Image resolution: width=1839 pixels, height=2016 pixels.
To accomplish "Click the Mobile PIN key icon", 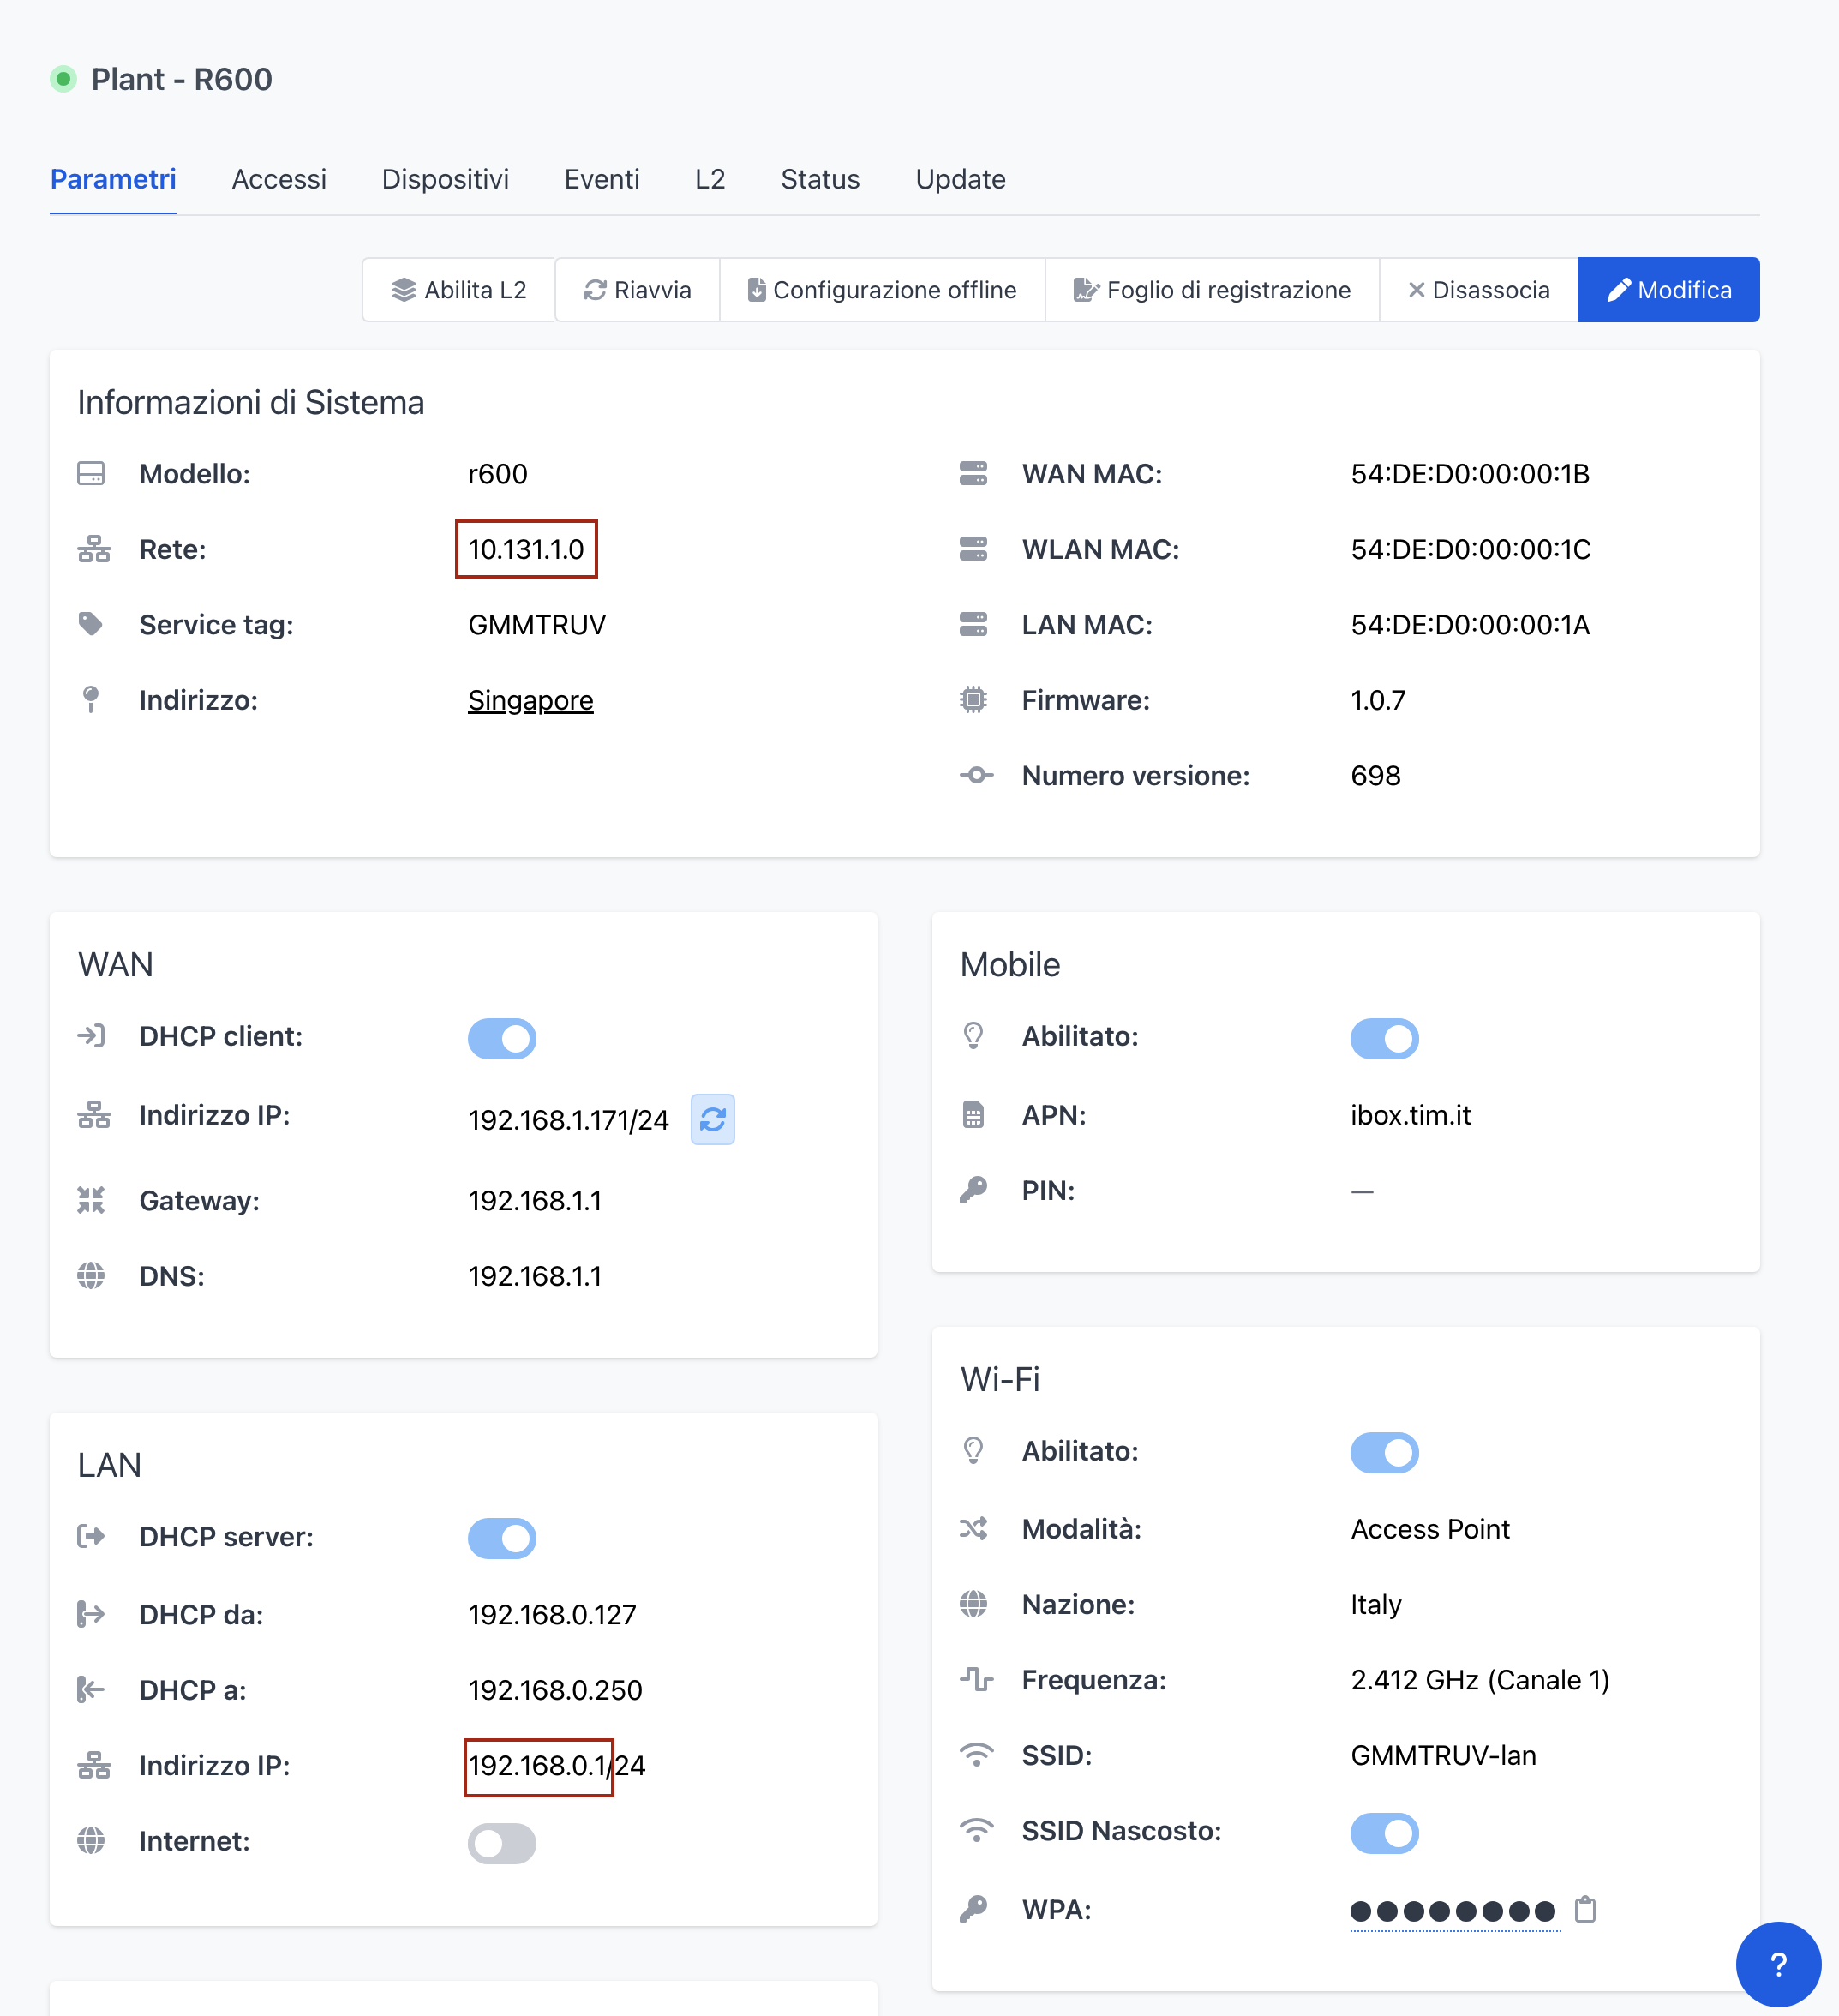I will pos(973,1190).
